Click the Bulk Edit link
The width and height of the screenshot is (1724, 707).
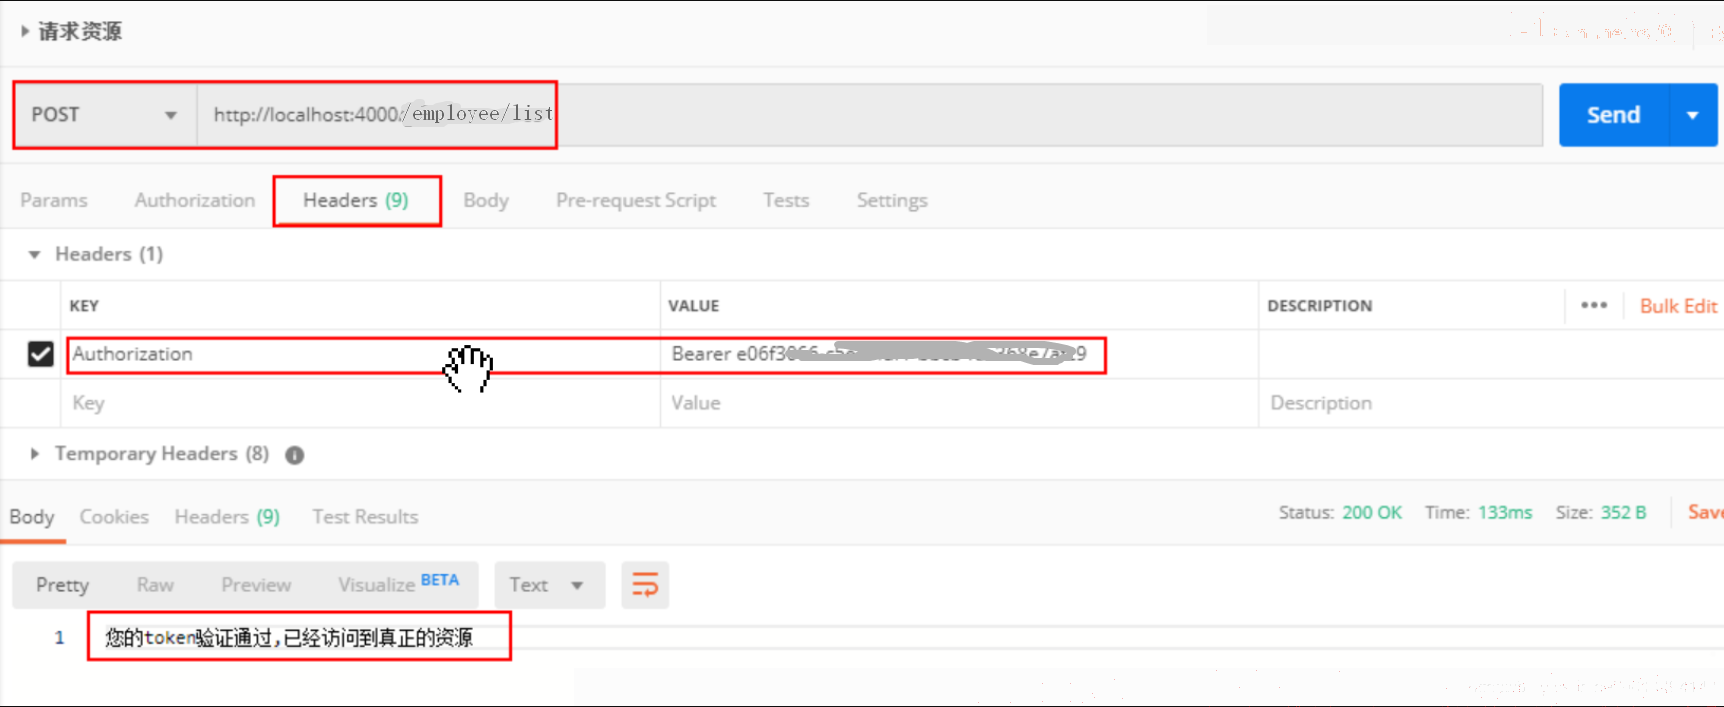coord(1678,306)
